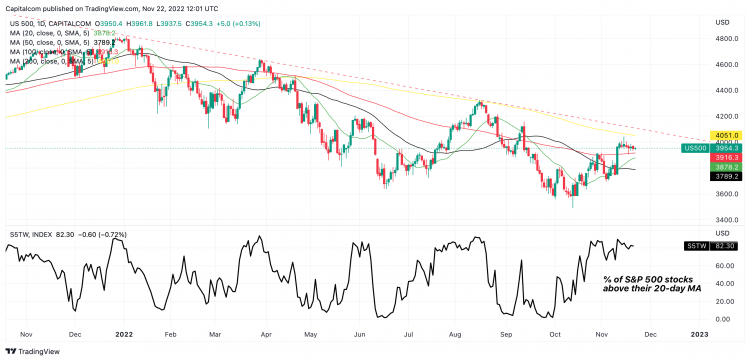Click the yellow 4051.0 price tag
Viewport: 750px width, 361px height.
coord(727,135)
